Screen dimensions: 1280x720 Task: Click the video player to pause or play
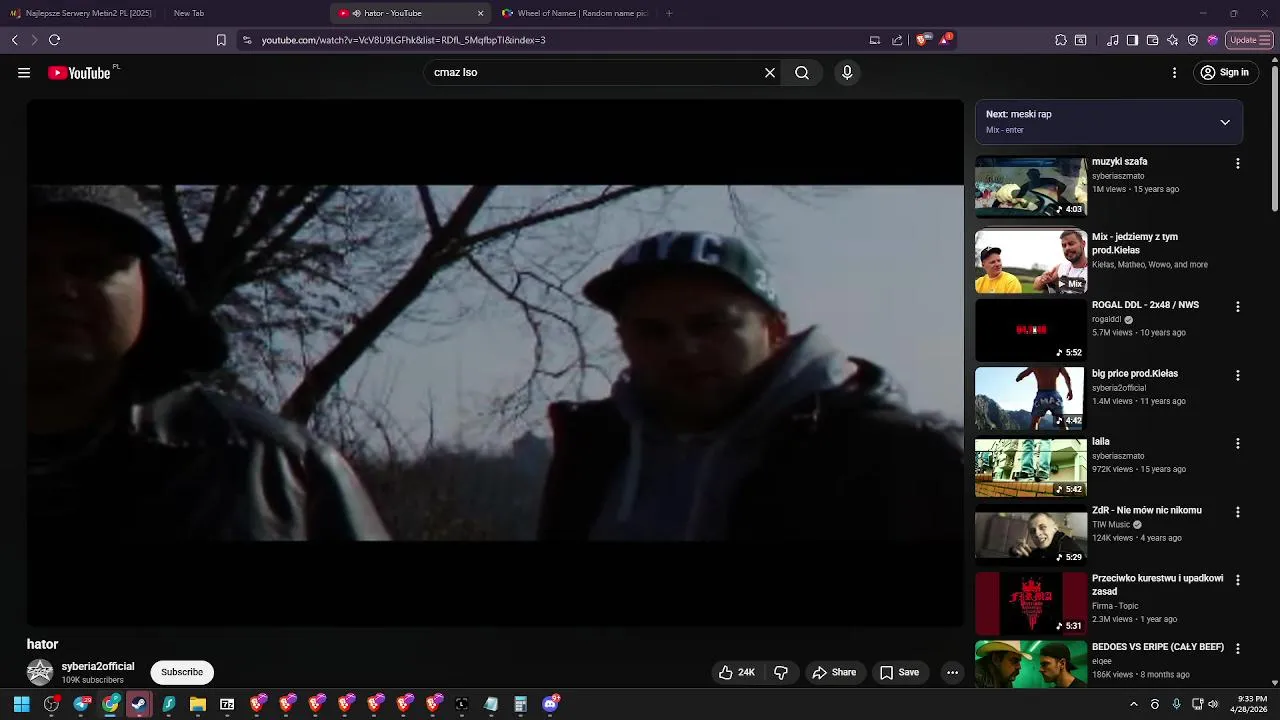pos(495,363)
